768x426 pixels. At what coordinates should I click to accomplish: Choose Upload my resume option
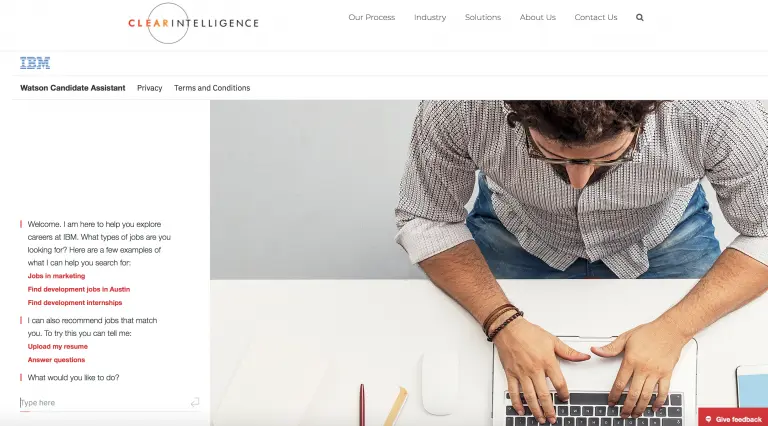point(58,346)
